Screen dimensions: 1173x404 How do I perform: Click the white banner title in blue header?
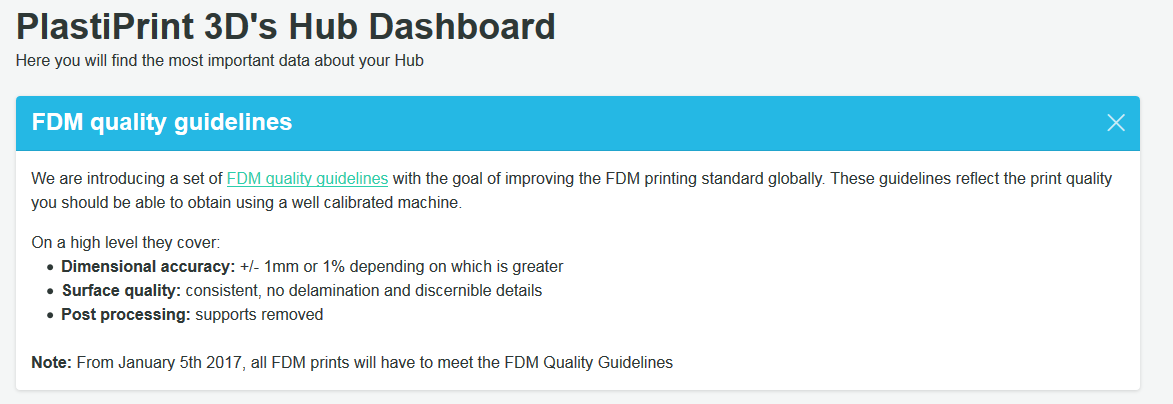coord(162,123)
